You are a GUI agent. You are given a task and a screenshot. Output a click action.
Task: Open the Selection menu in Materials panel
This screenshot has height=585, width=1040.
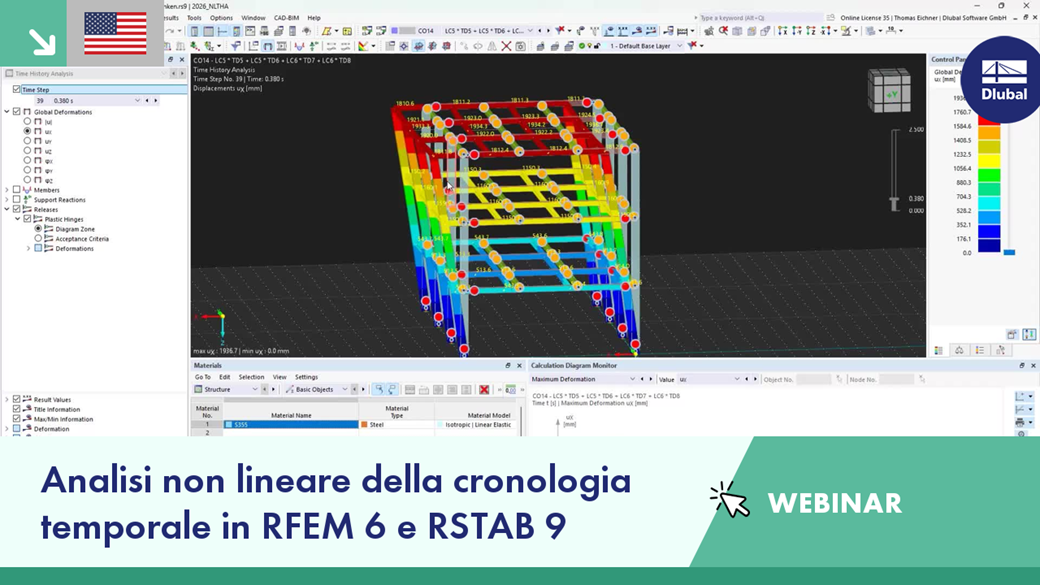(251, 377)
